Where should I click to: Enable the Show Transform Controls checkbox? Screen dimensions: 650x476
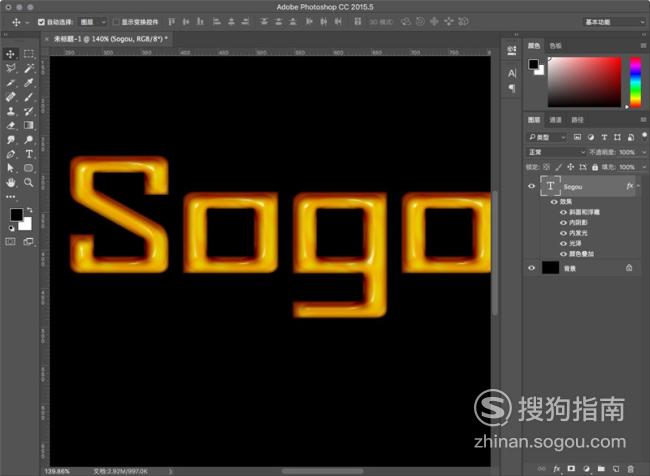[x=116, y=22]
